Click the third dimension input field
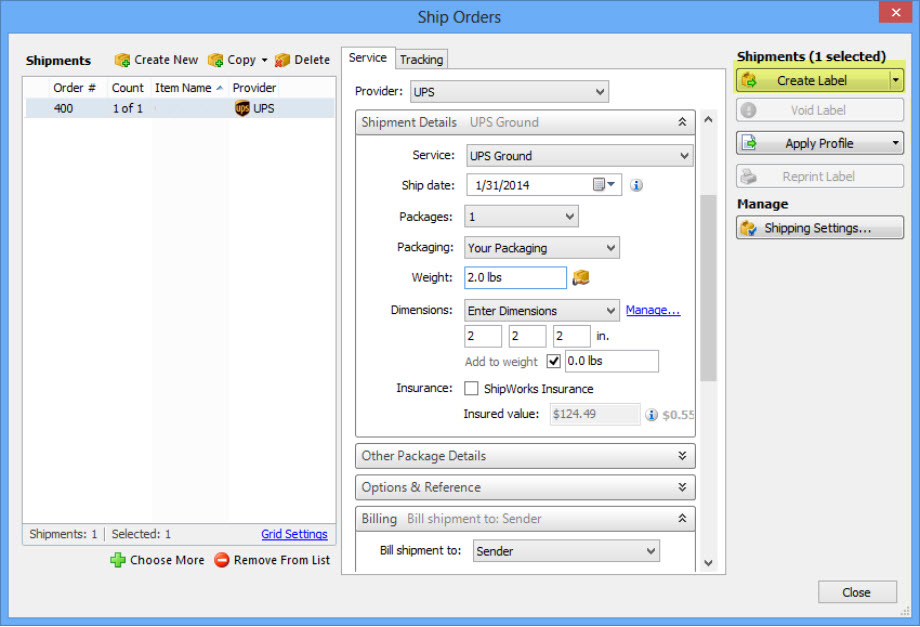Viewport: 920px width, 627px height. pos(571,336)
